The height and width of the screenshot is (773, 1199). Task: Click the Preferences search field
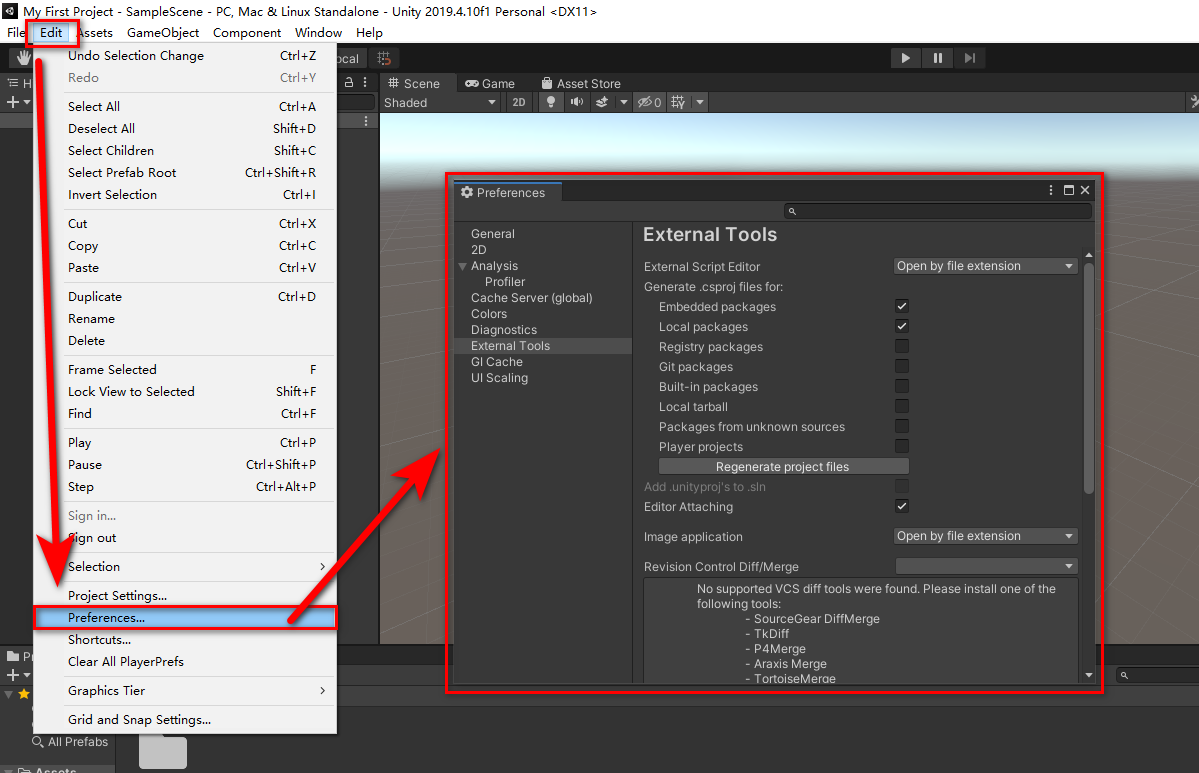[x=937, y=211]
